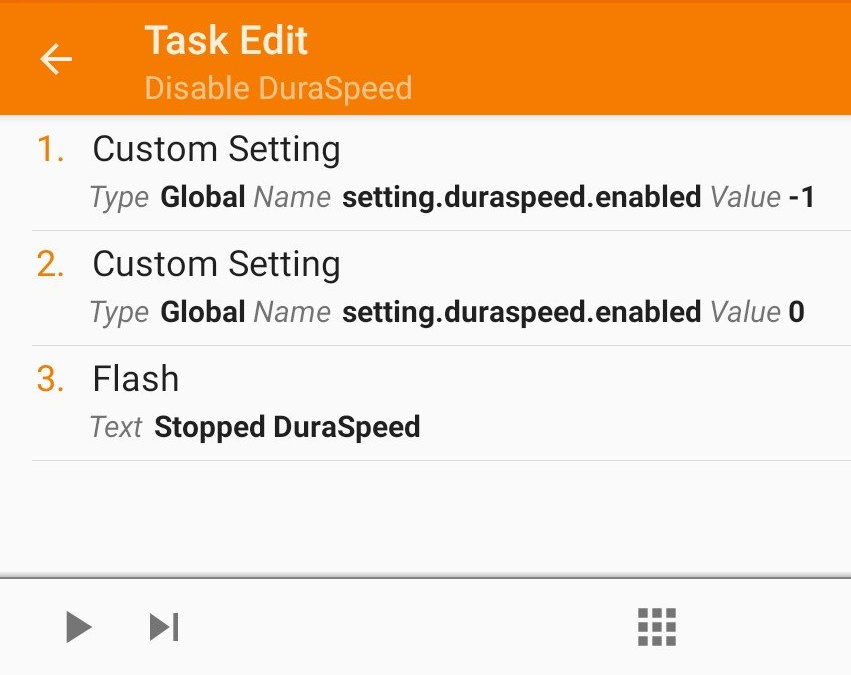The width and height of the screenshot is (851, 675).
Task: Open the first Custom Setting action
Action: (x=441, y=173)
